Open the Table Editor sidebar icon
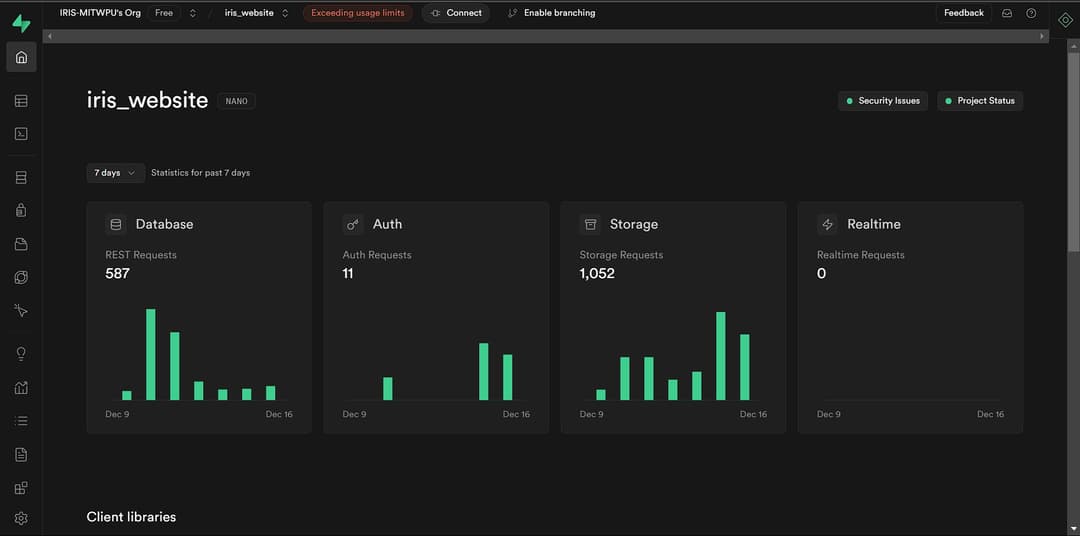The height and width of the screenshot is (536, 1080). [x=21, y=101]
